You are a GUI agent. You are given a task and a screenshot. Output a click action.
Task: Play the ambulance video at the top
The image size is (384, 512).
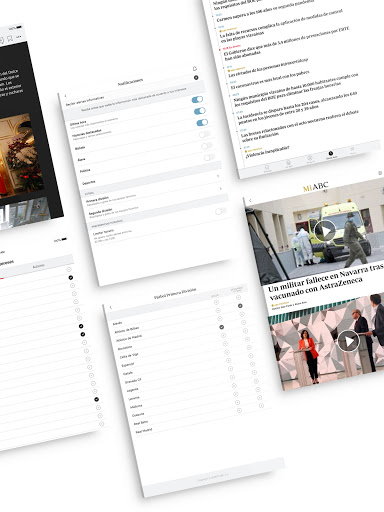[325, 231]
